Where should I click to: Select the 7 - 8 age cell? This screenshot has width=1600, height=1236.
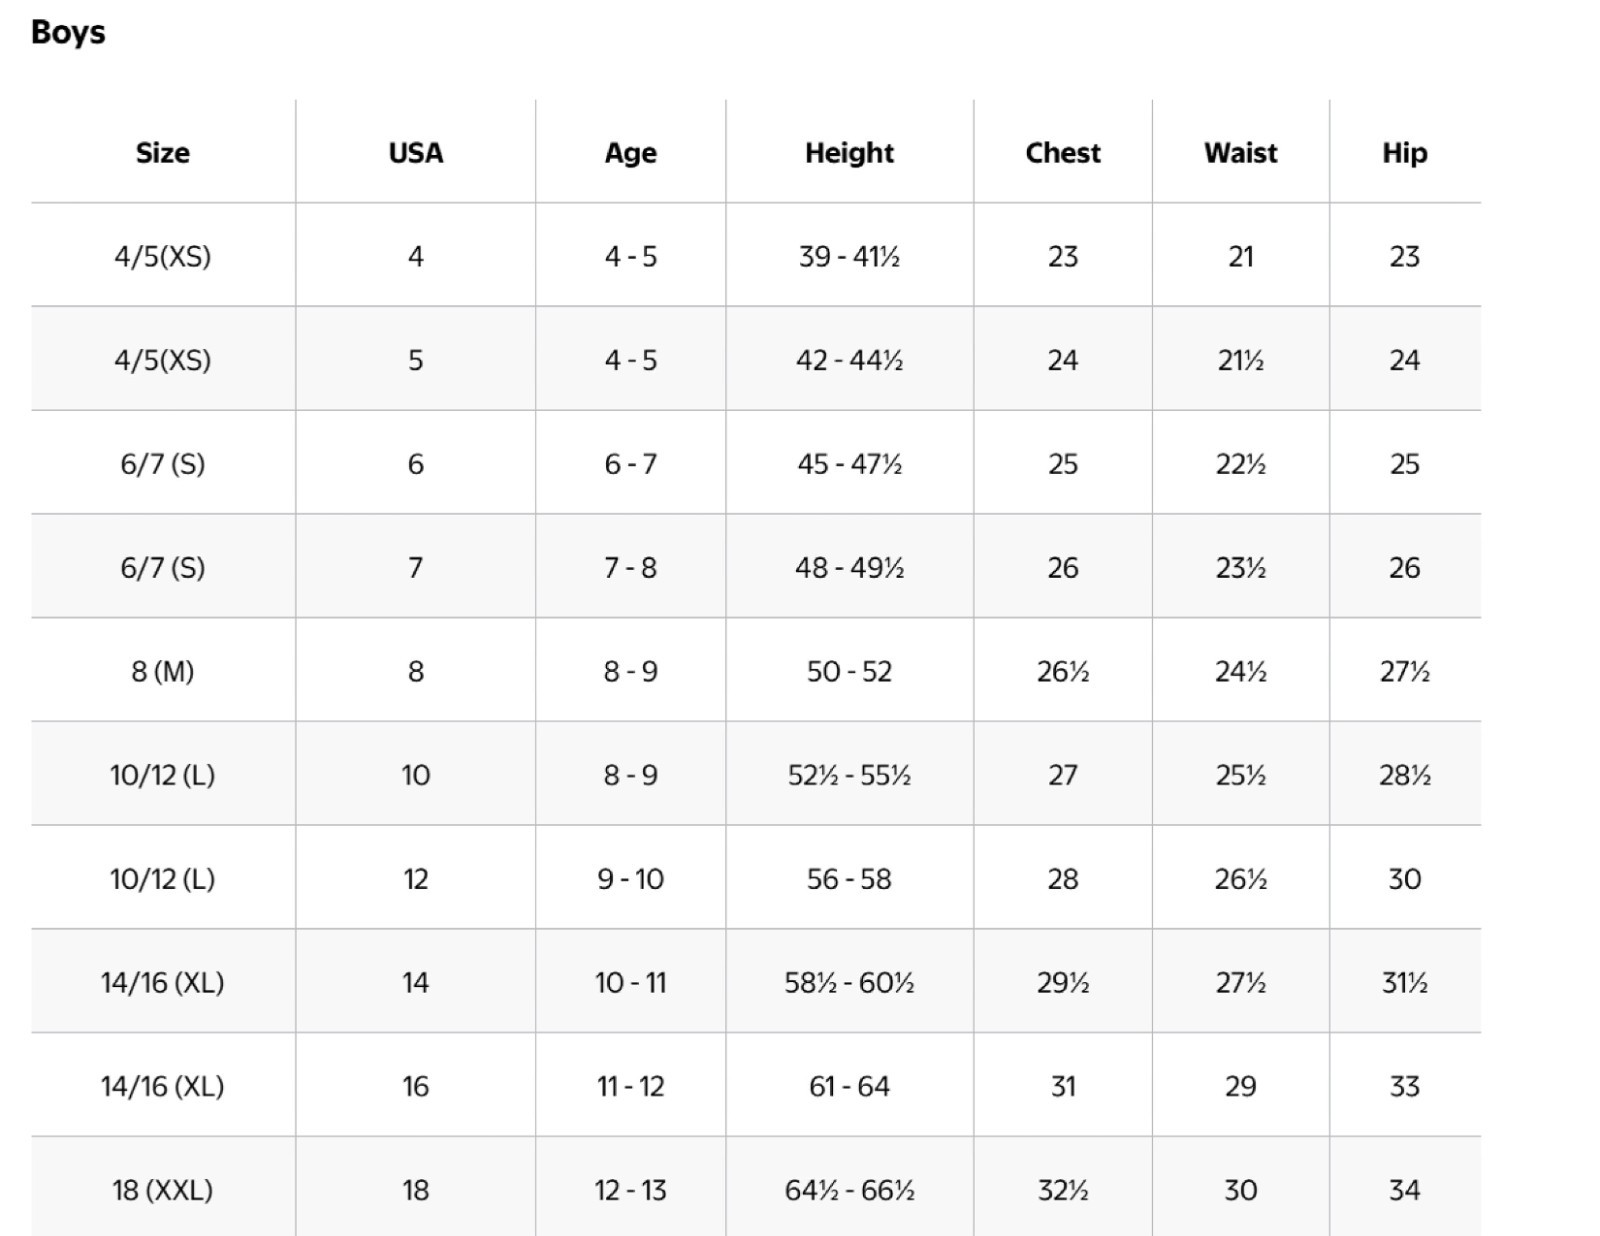630,568
